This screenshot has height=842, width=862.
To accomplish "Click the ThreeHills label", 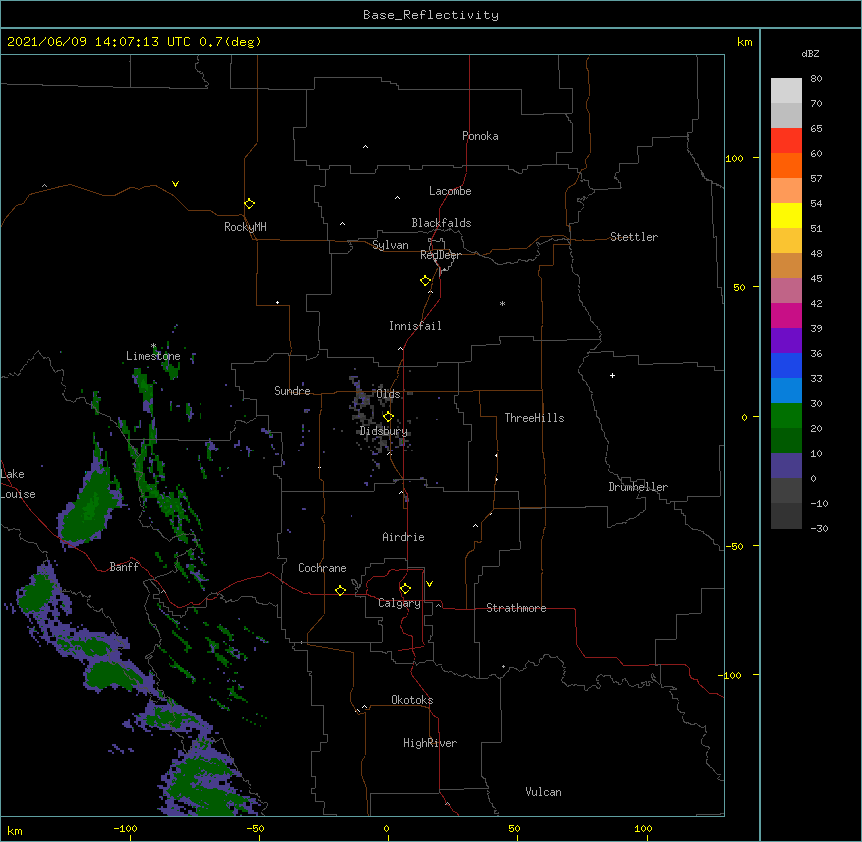I will click(x=534, y=418).
